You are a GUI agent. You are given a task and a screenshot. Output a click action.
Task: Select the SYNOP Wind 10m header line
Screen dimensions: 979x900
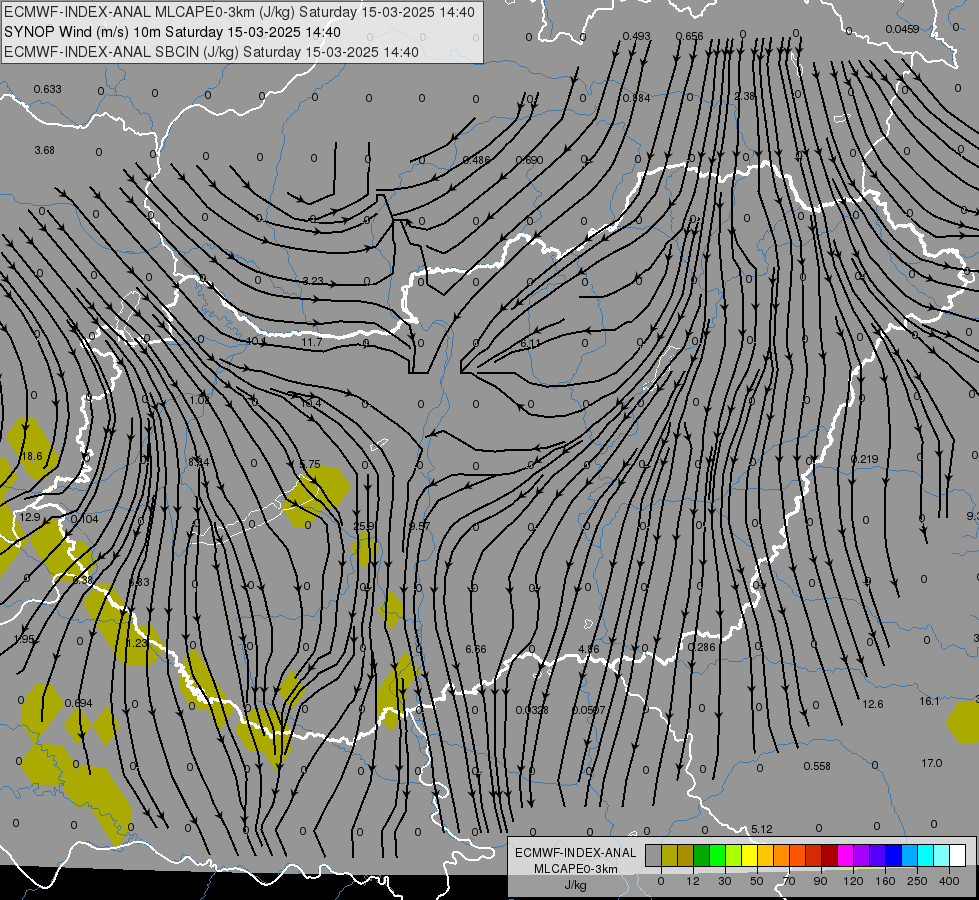[x=172, y=32]
